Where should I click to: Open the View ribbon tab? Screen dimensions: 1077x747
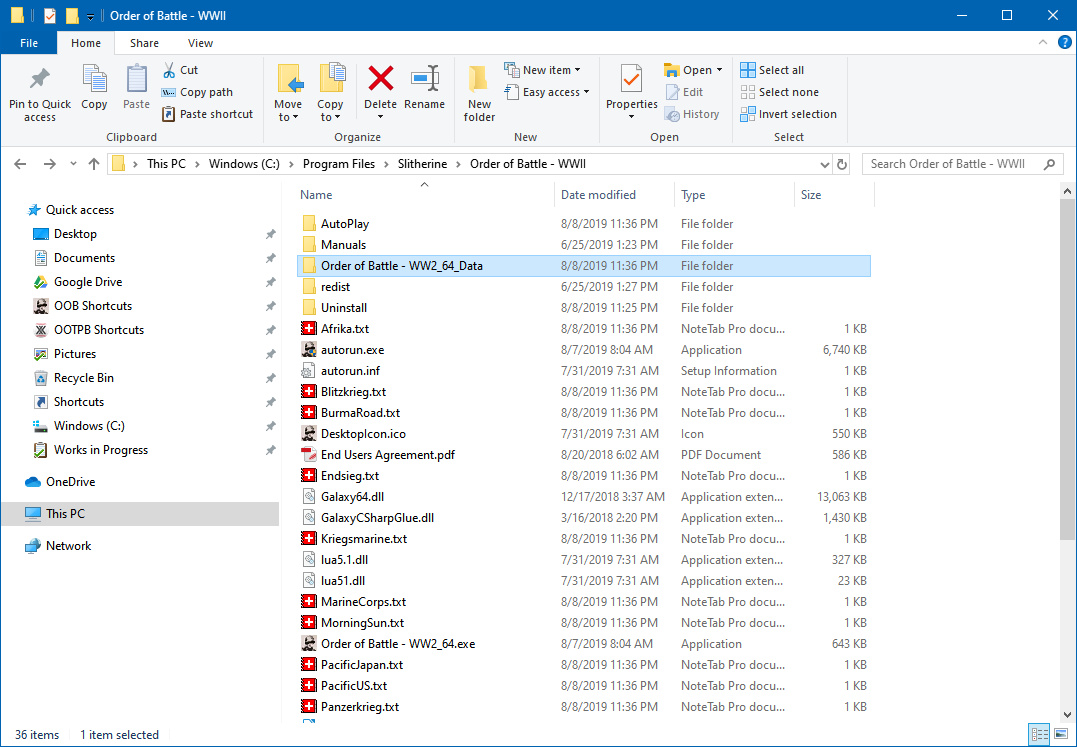click(x=200, y=43)
